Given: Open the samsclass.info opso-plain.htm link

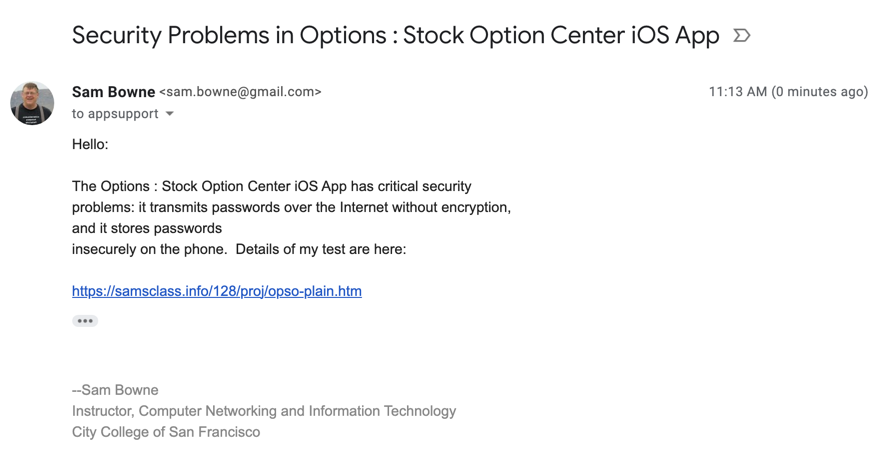Looking at the screenshot, I should click(x=217, y=291).
